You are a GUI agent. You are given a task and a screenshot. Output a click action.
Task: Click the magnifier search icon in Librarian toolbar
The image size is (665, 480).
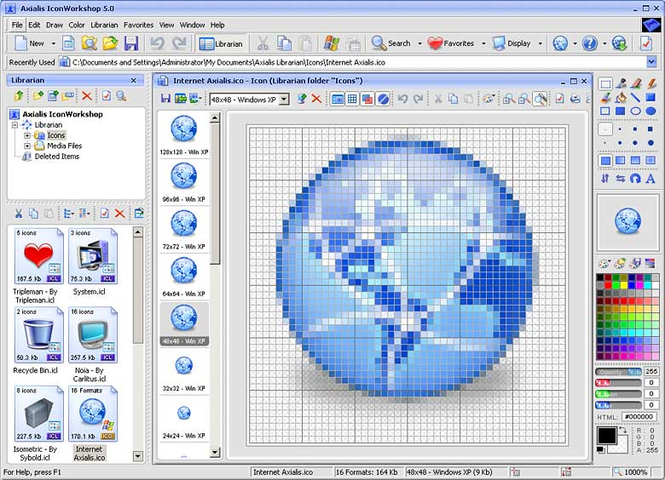click(121, 96)
